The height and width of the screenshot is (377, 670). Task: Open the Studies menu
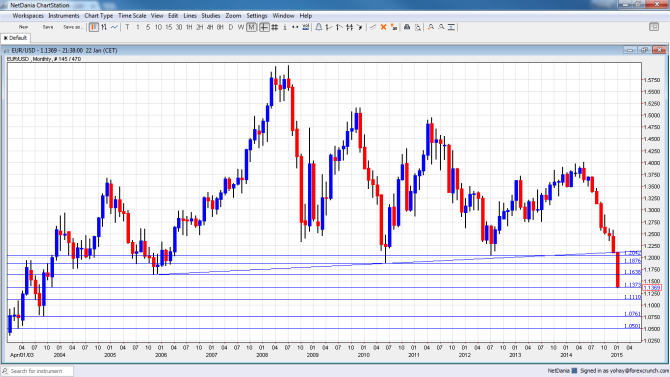[x=211, y=16]
